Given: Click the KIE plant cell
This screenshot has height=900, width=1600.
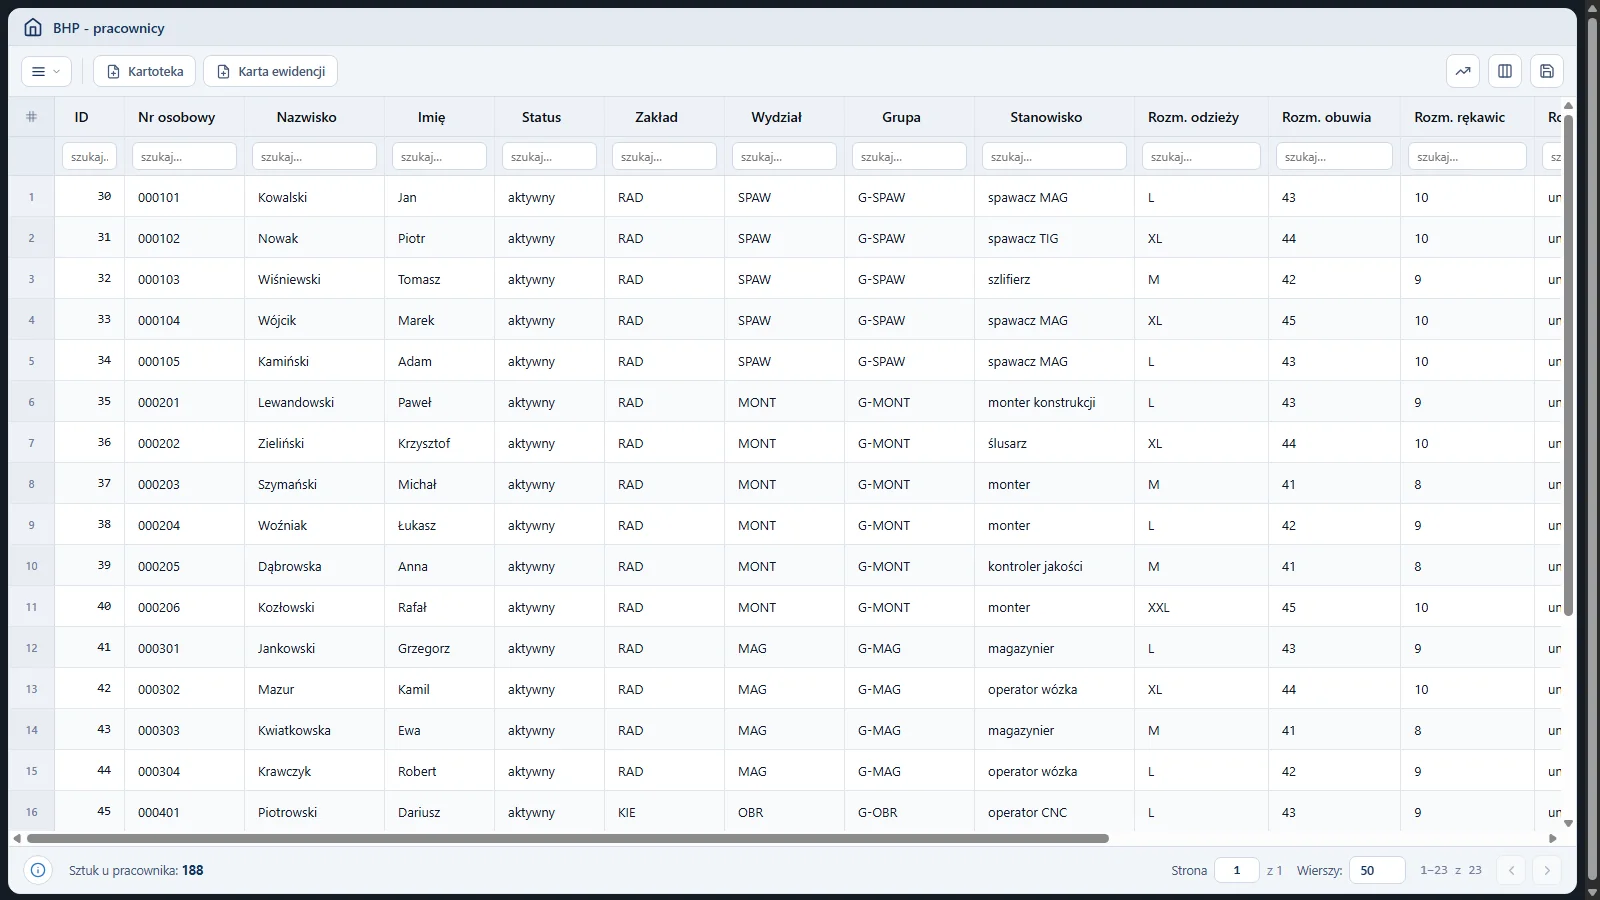Looking at the screenshot, I should coord(665,812).
